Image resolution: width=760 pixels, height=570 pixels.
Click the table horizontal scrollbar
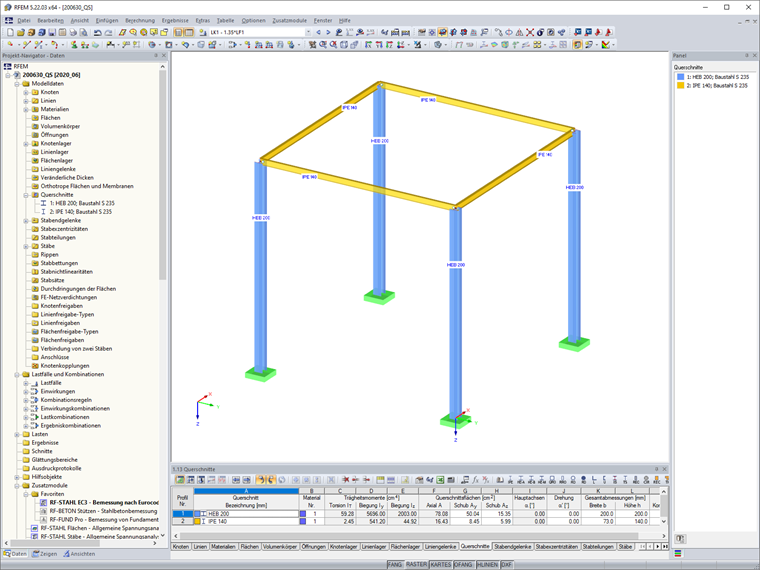point(410,536)
